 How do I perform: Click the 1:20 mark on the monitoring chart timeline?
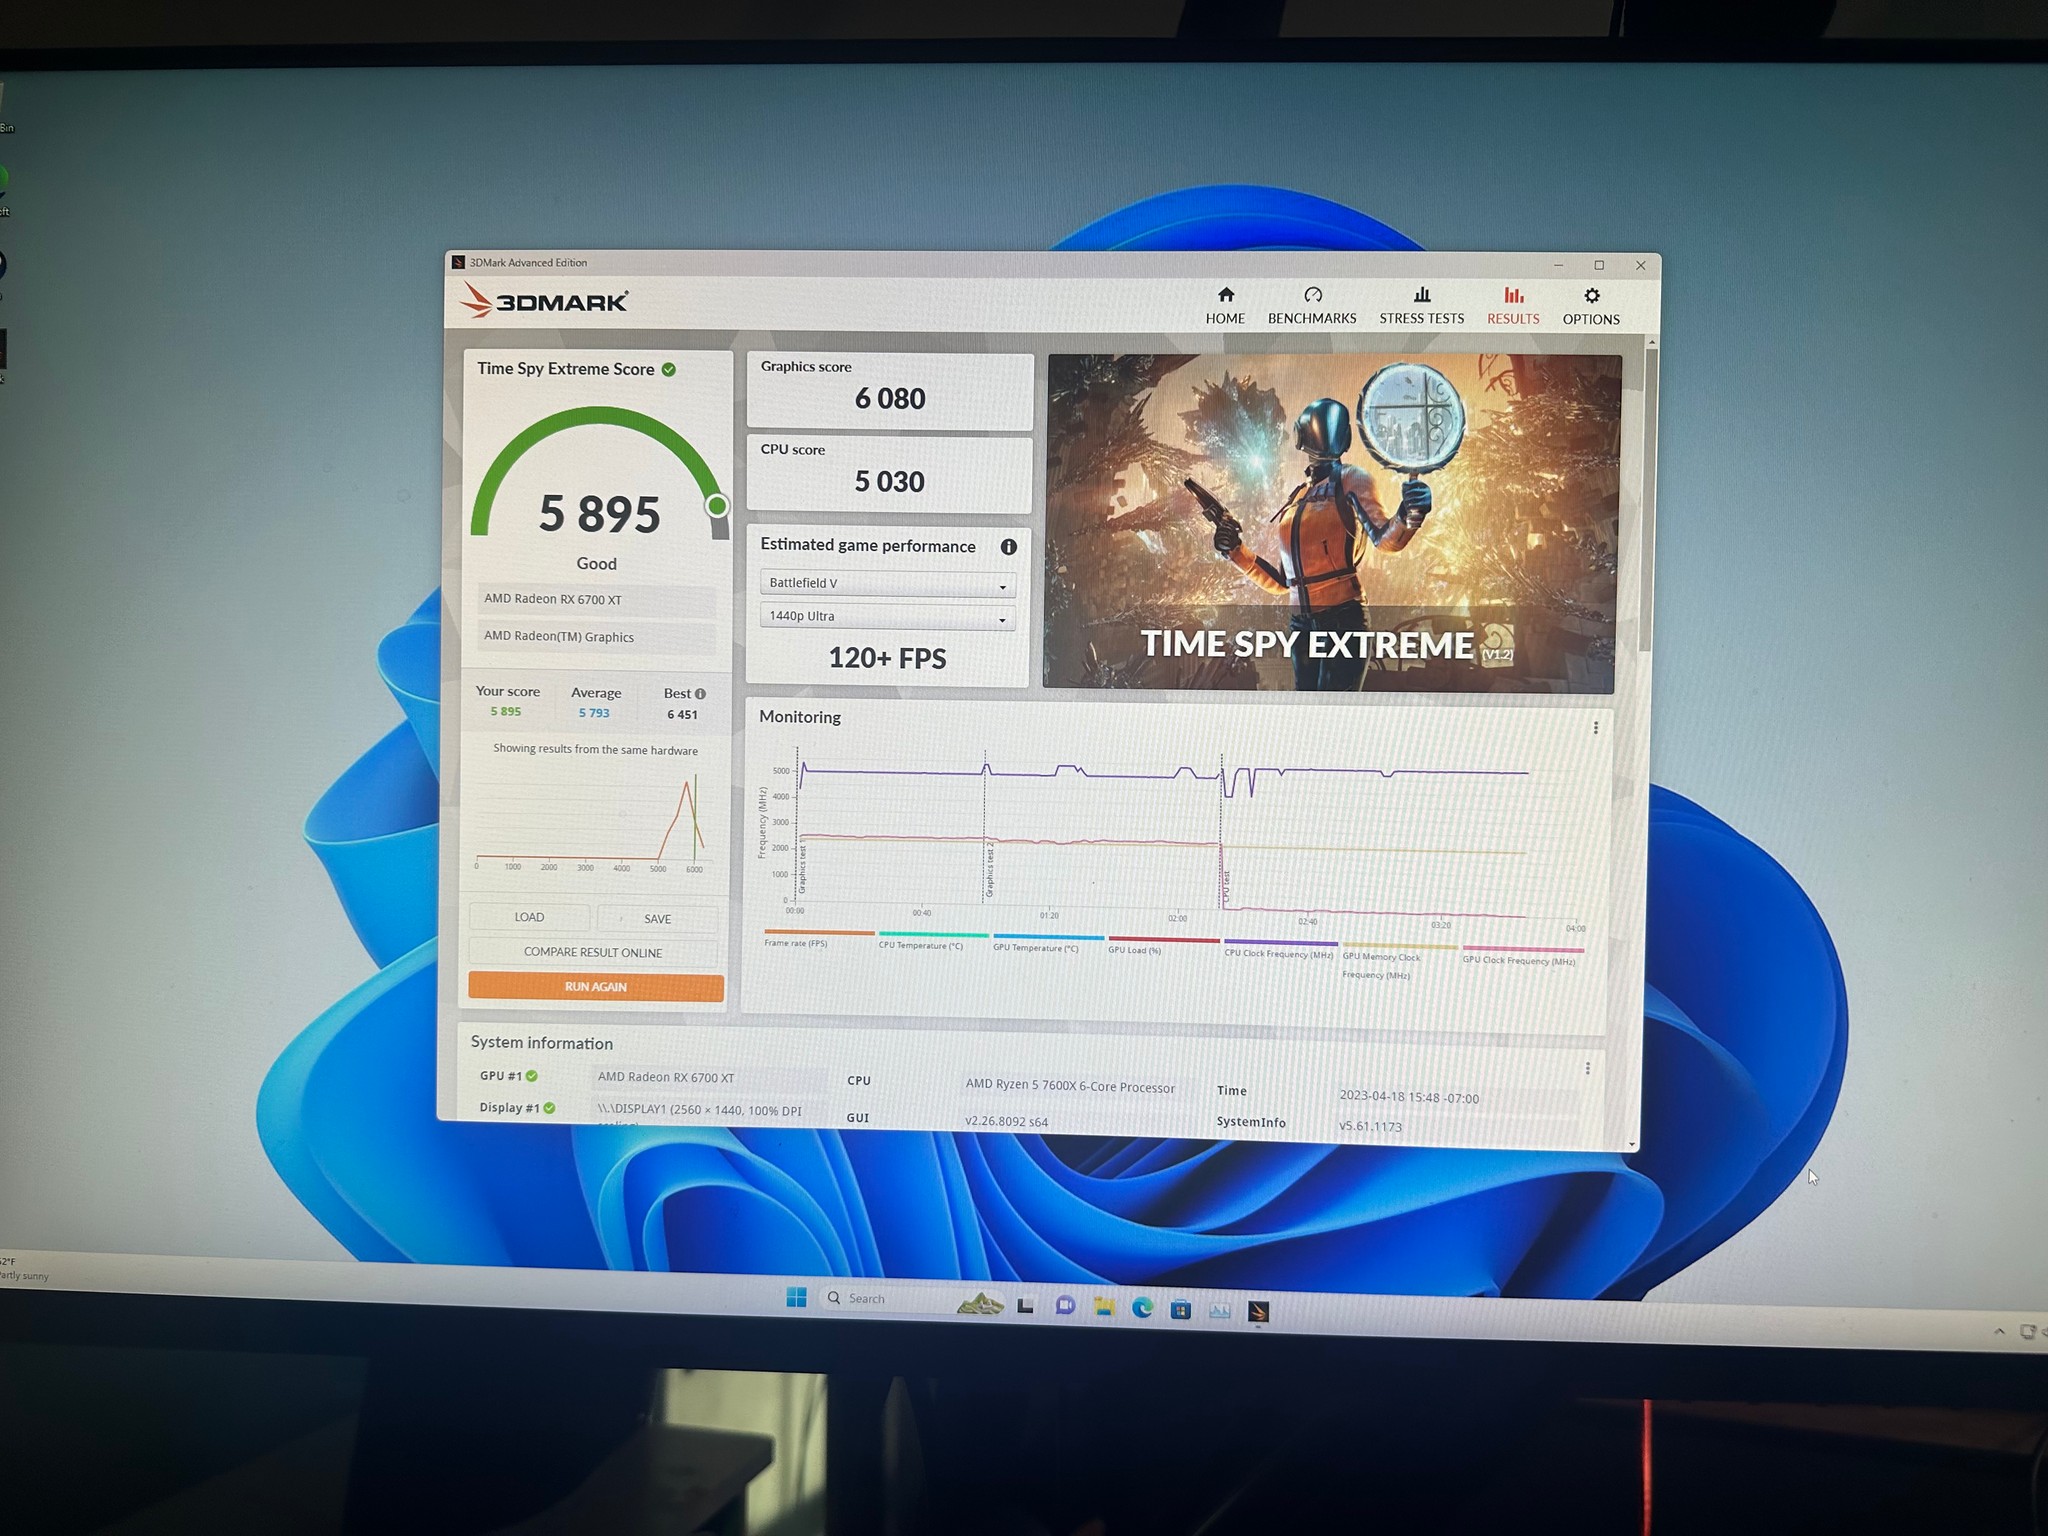[1048, 915]
